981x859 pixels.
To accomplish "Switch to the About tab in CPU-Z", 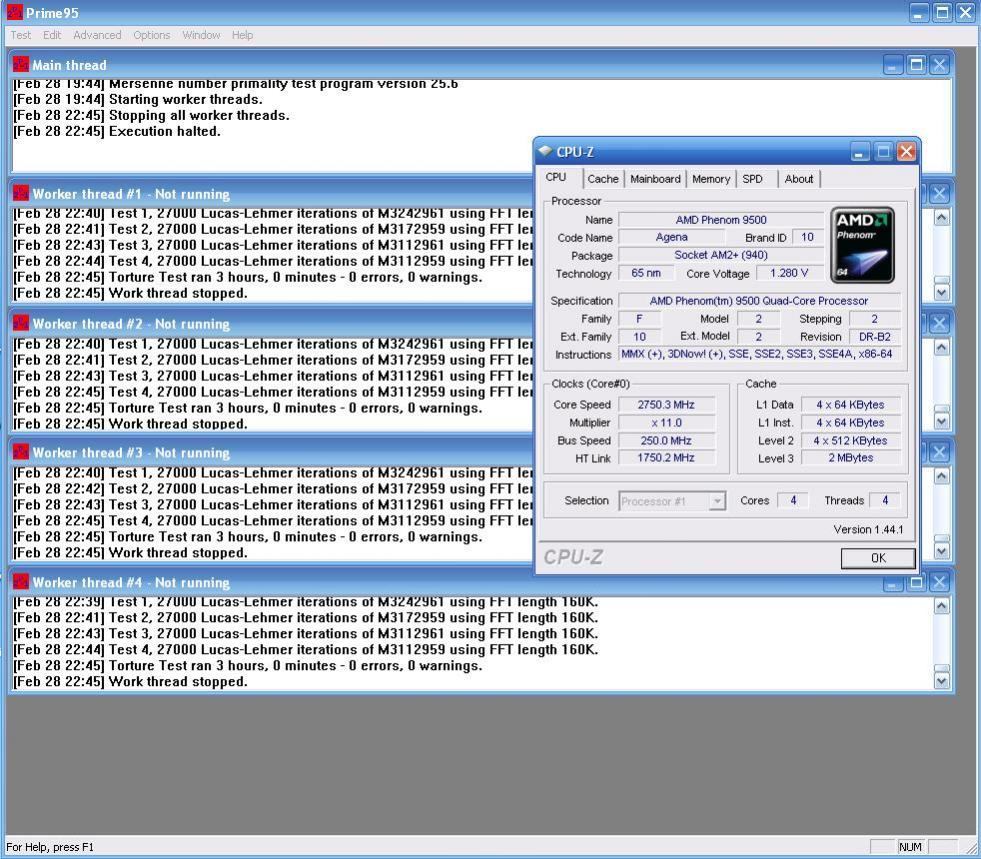I will point(799,179).
